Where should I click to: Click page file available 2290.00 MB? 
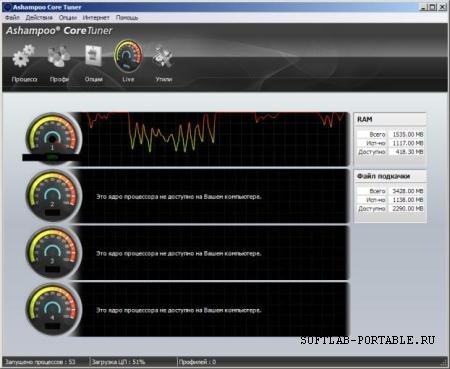tap(407, 208)
